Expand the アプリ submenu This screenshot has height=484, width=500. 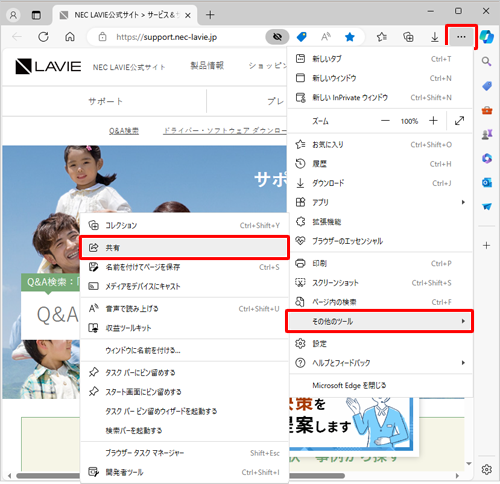(x=380, y=202)
